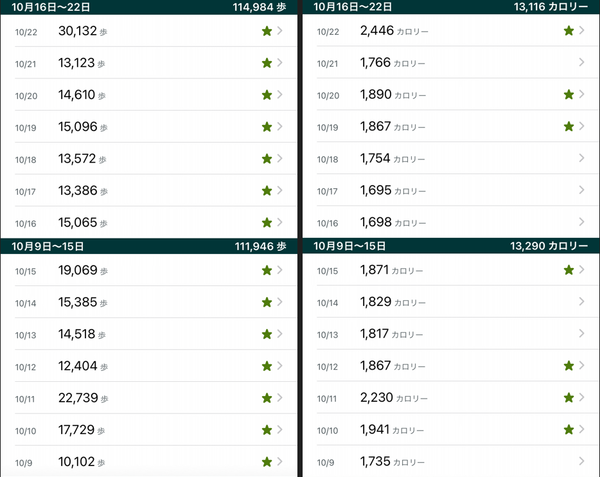This screenshot has height=477, width=600.
Task: Open the chevron for 10/14 calories row
Action: pos(582,302)
